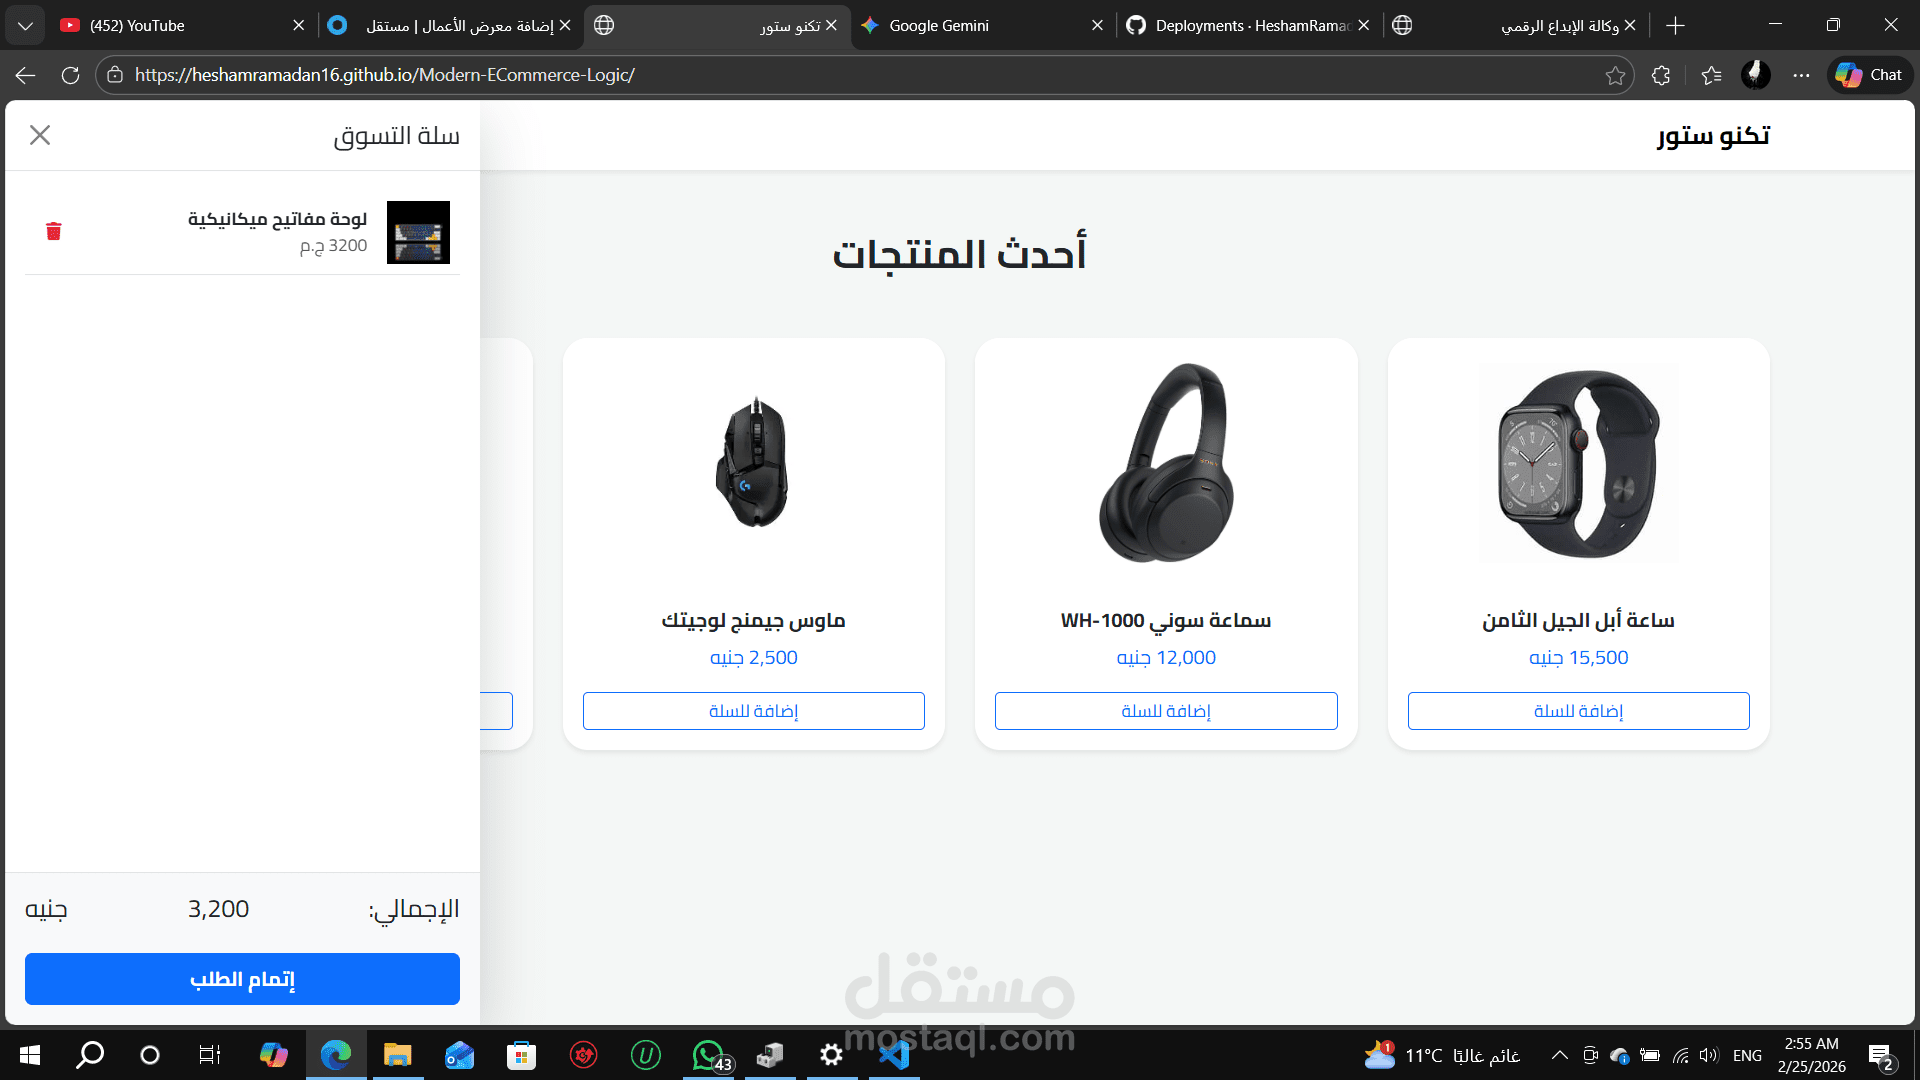
Task: Click the blue إتمام الطلب checkout button
Action: [242, 978]
